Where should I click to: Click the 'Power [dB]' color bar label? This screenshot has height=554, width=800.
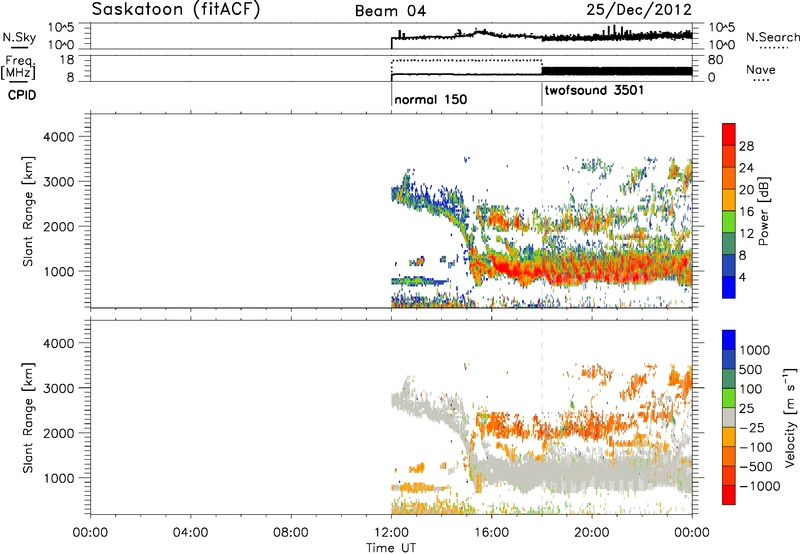[x=763, y=211]
